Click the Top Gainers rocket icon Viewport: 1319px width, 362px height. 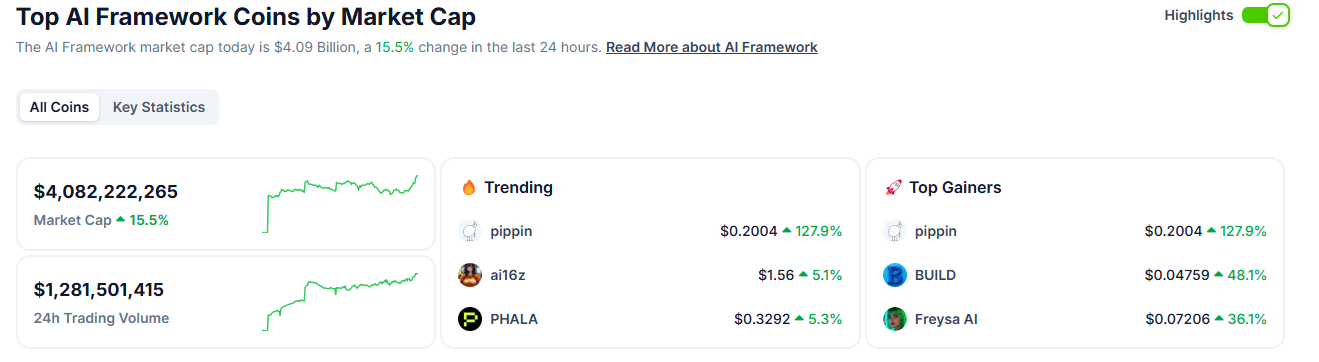pos(894,188)
